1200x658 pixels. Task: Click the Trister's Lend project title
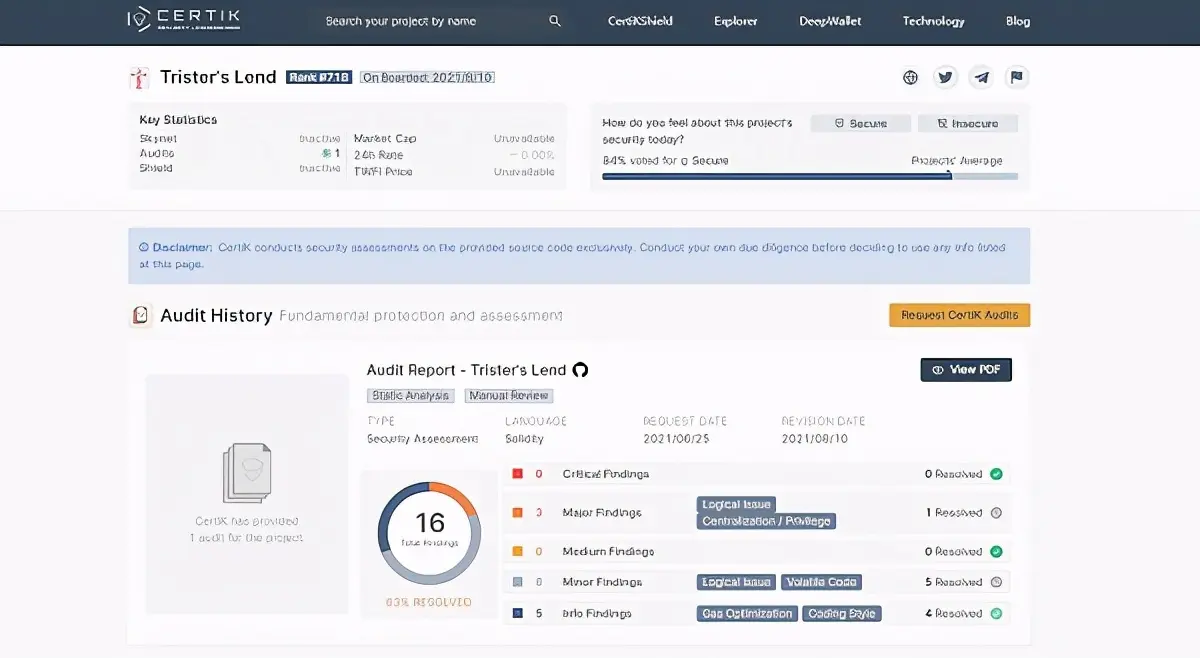218,77
